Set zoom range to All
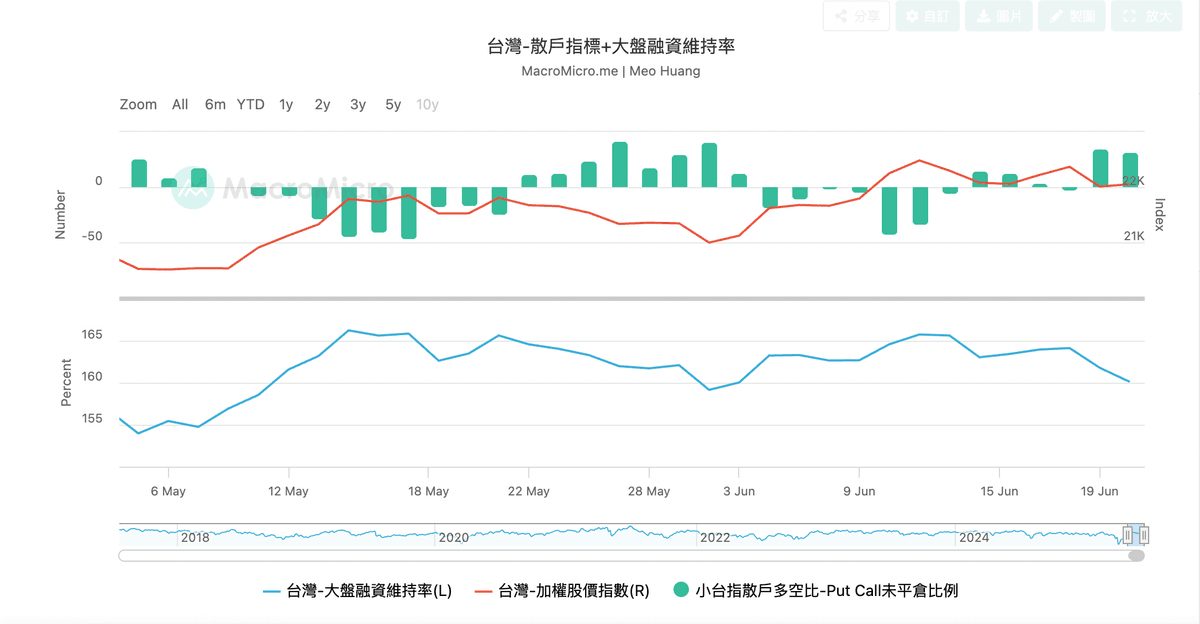 [180, 104]
